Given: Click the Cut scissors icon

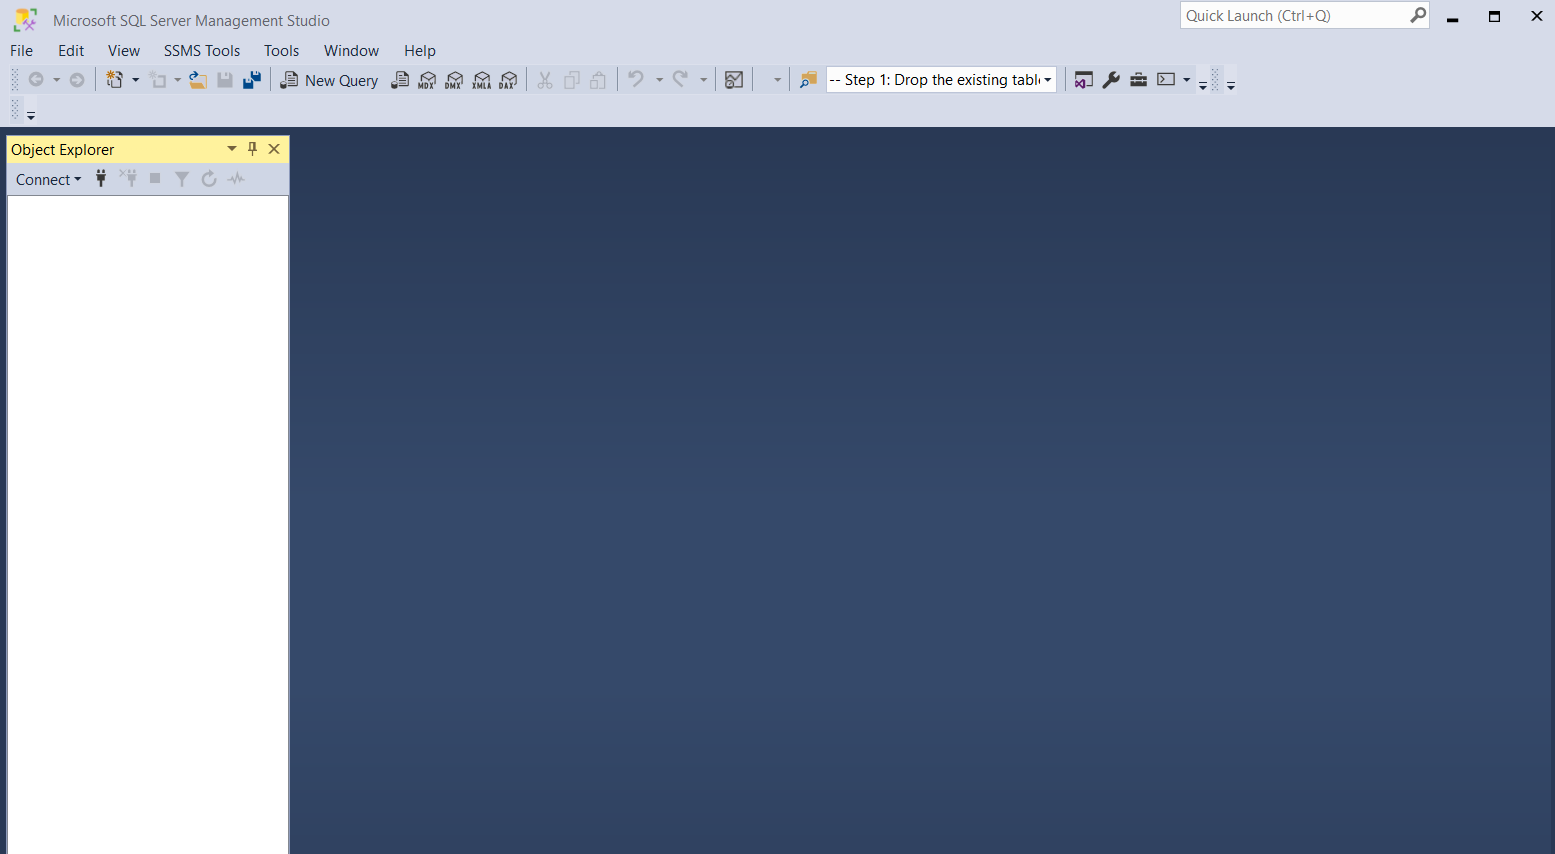Looking at the screenshot, I should 545,80.
